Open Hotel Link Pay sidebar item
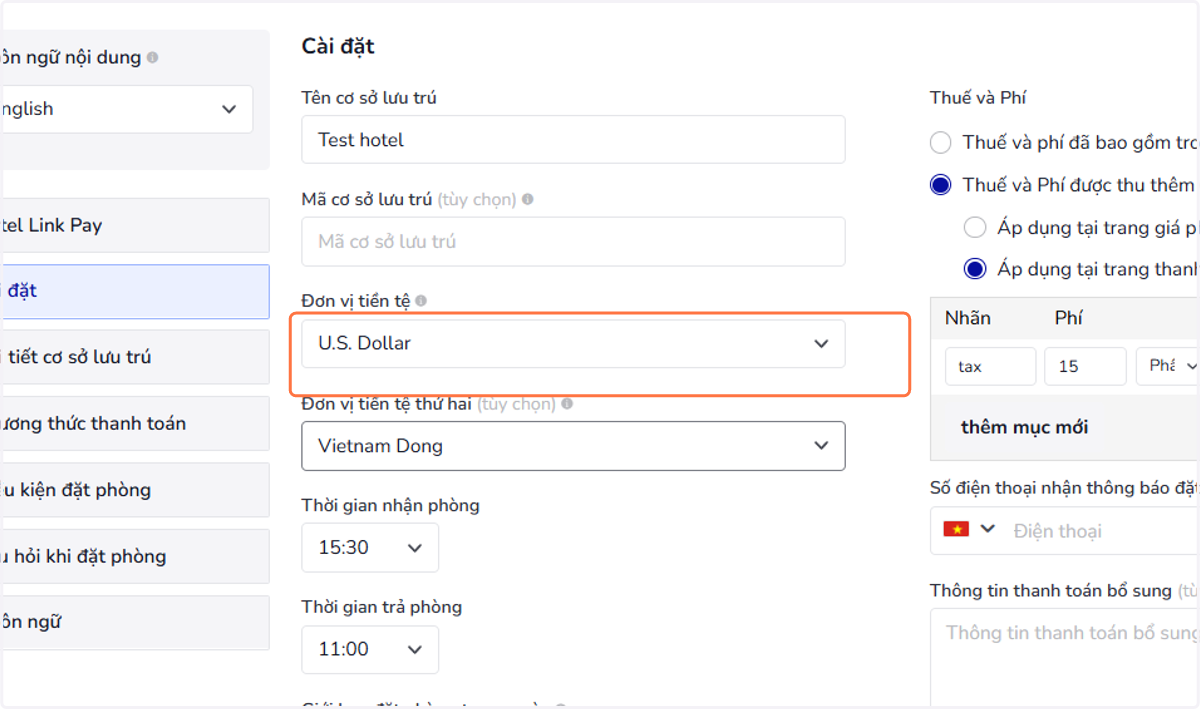 click(x=134, y=225)
